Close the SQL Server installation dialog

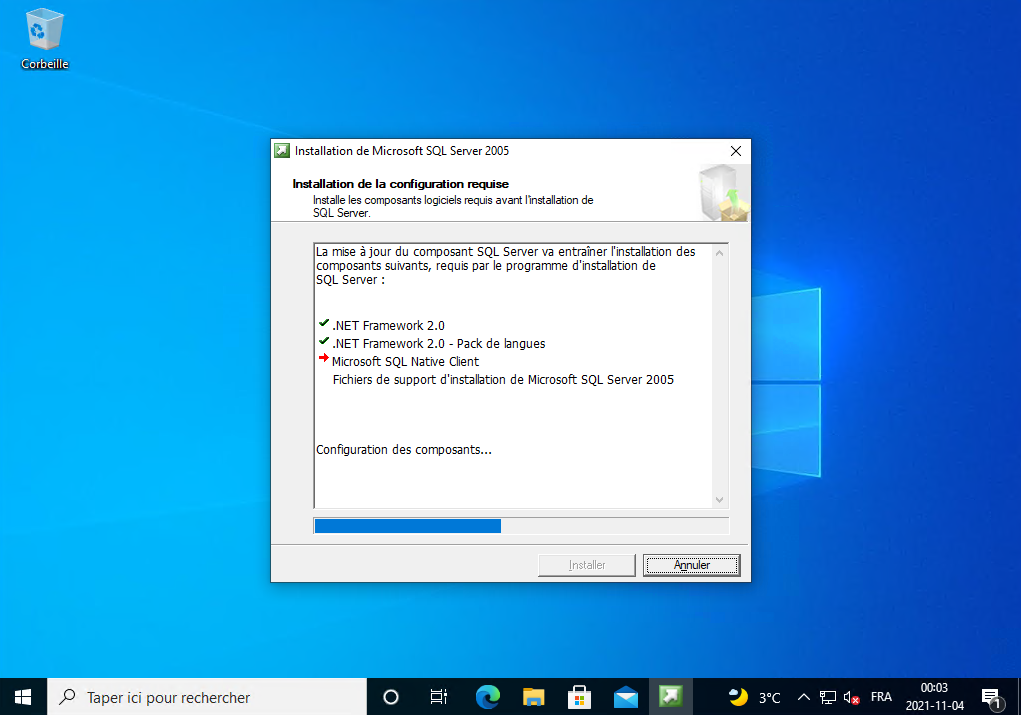(x=736, y=151)
